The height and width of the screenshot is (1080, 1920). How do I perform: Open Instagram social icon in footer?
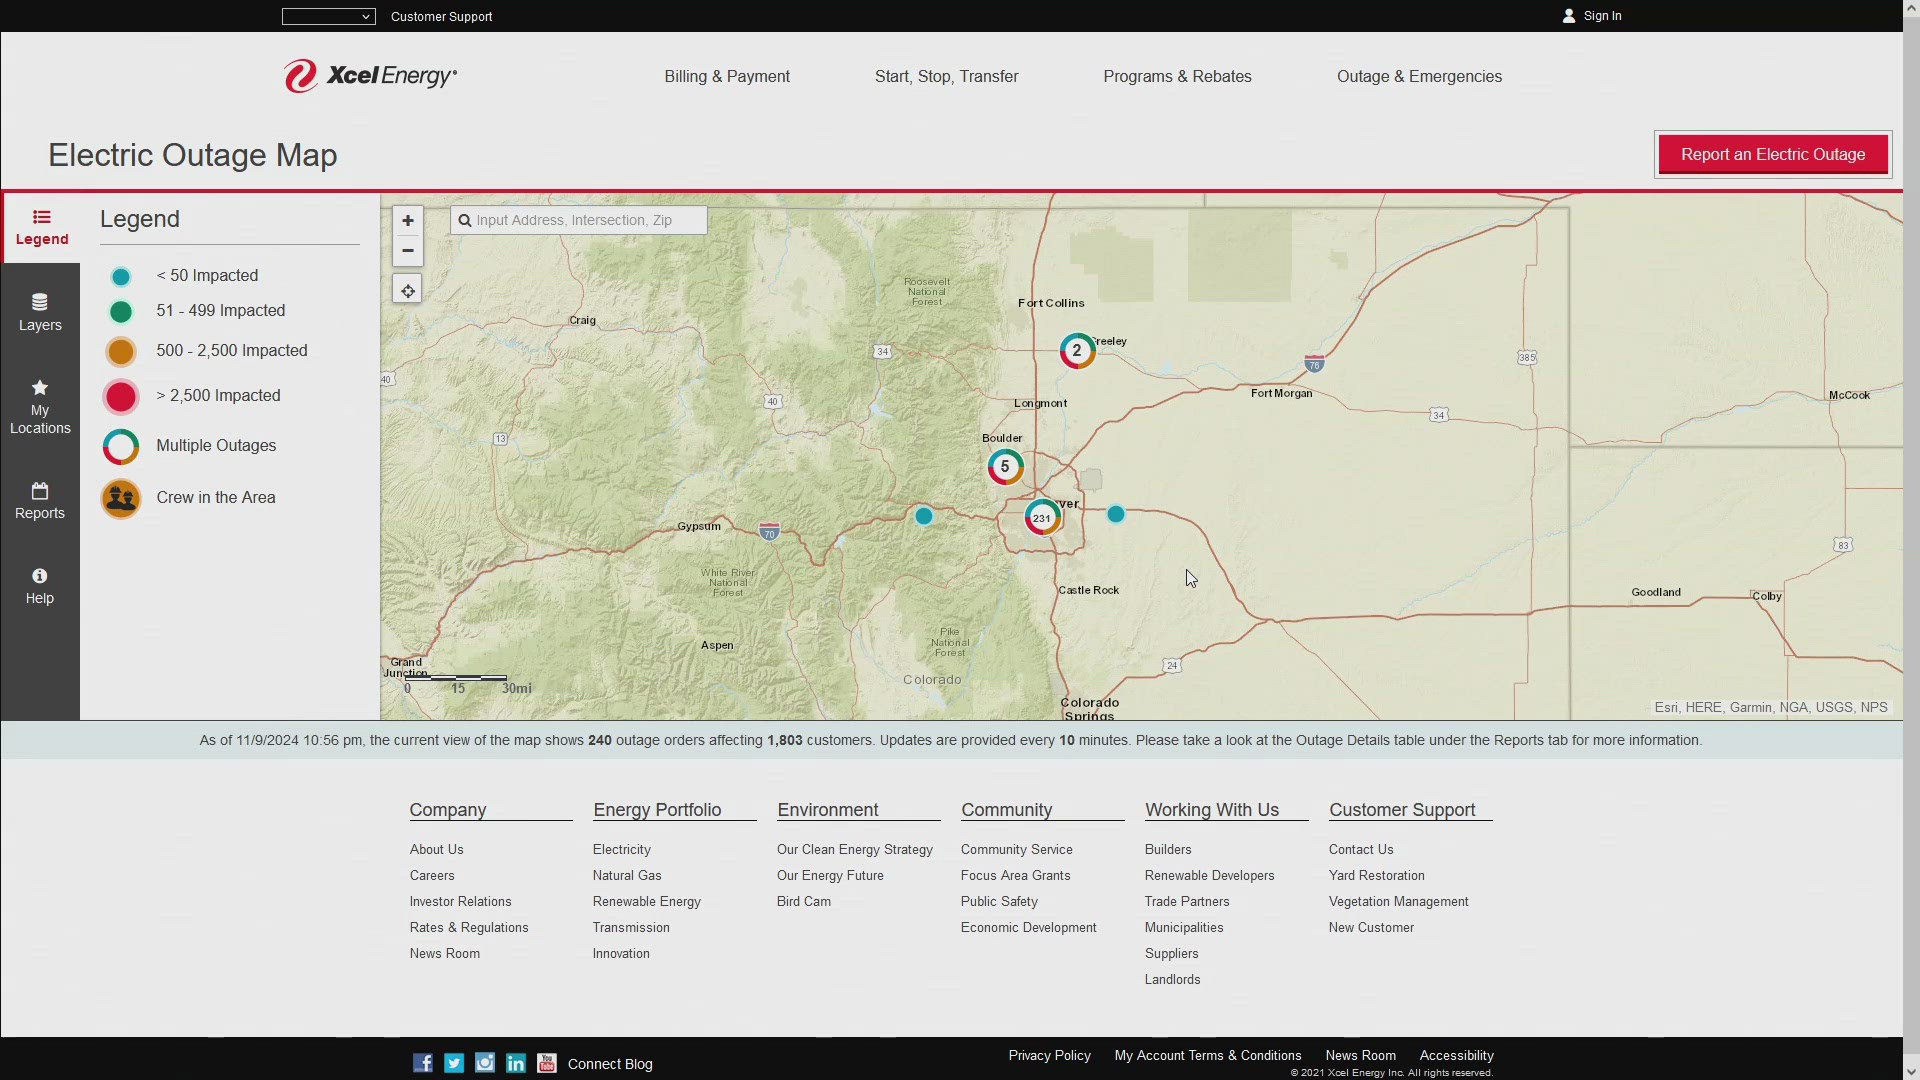(x=485, y=1063)
